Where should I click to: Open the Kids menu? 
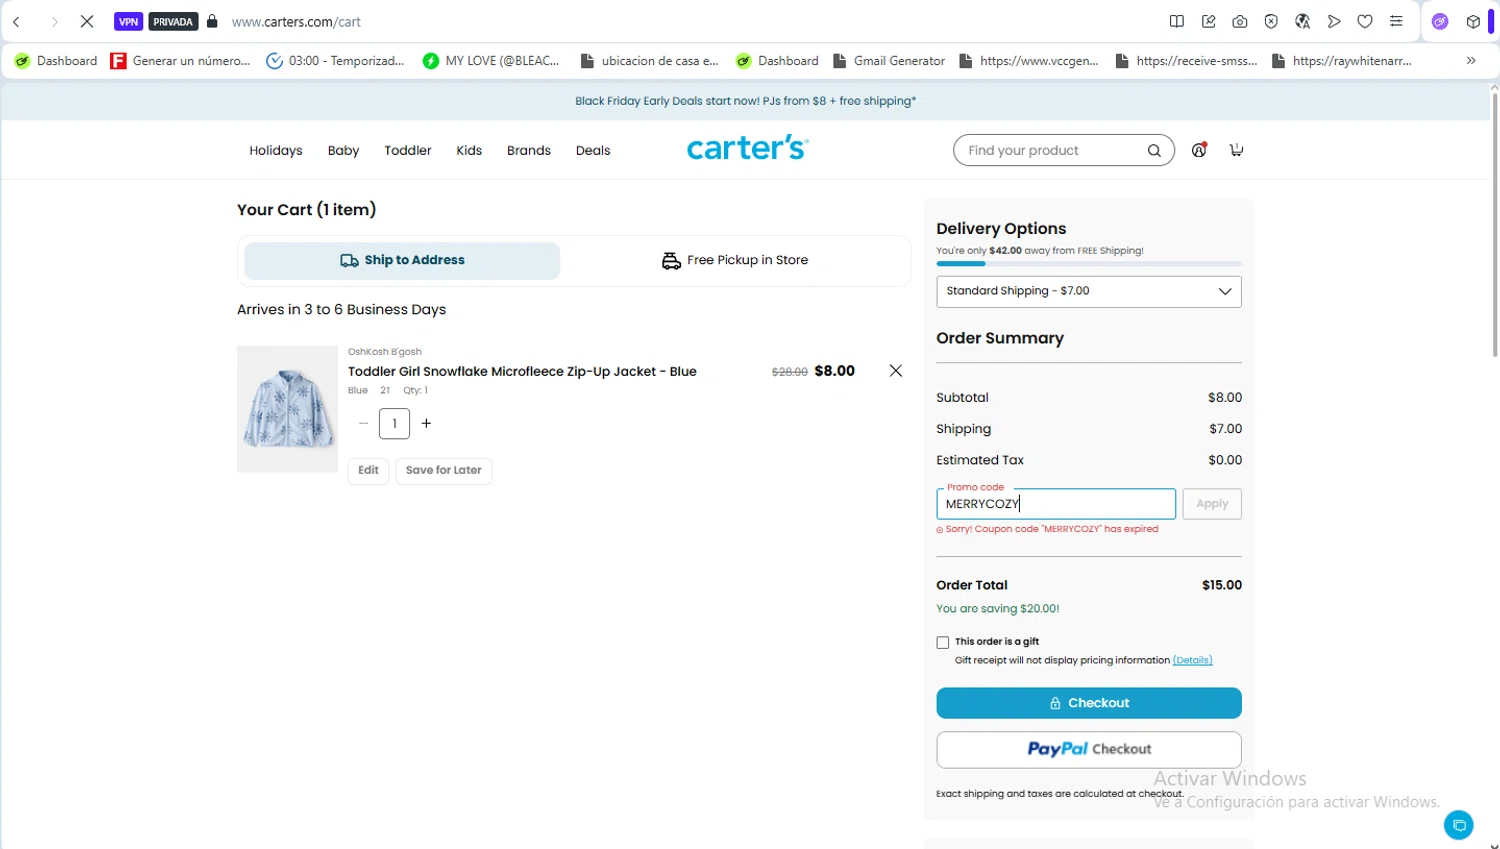click(469, 150)
